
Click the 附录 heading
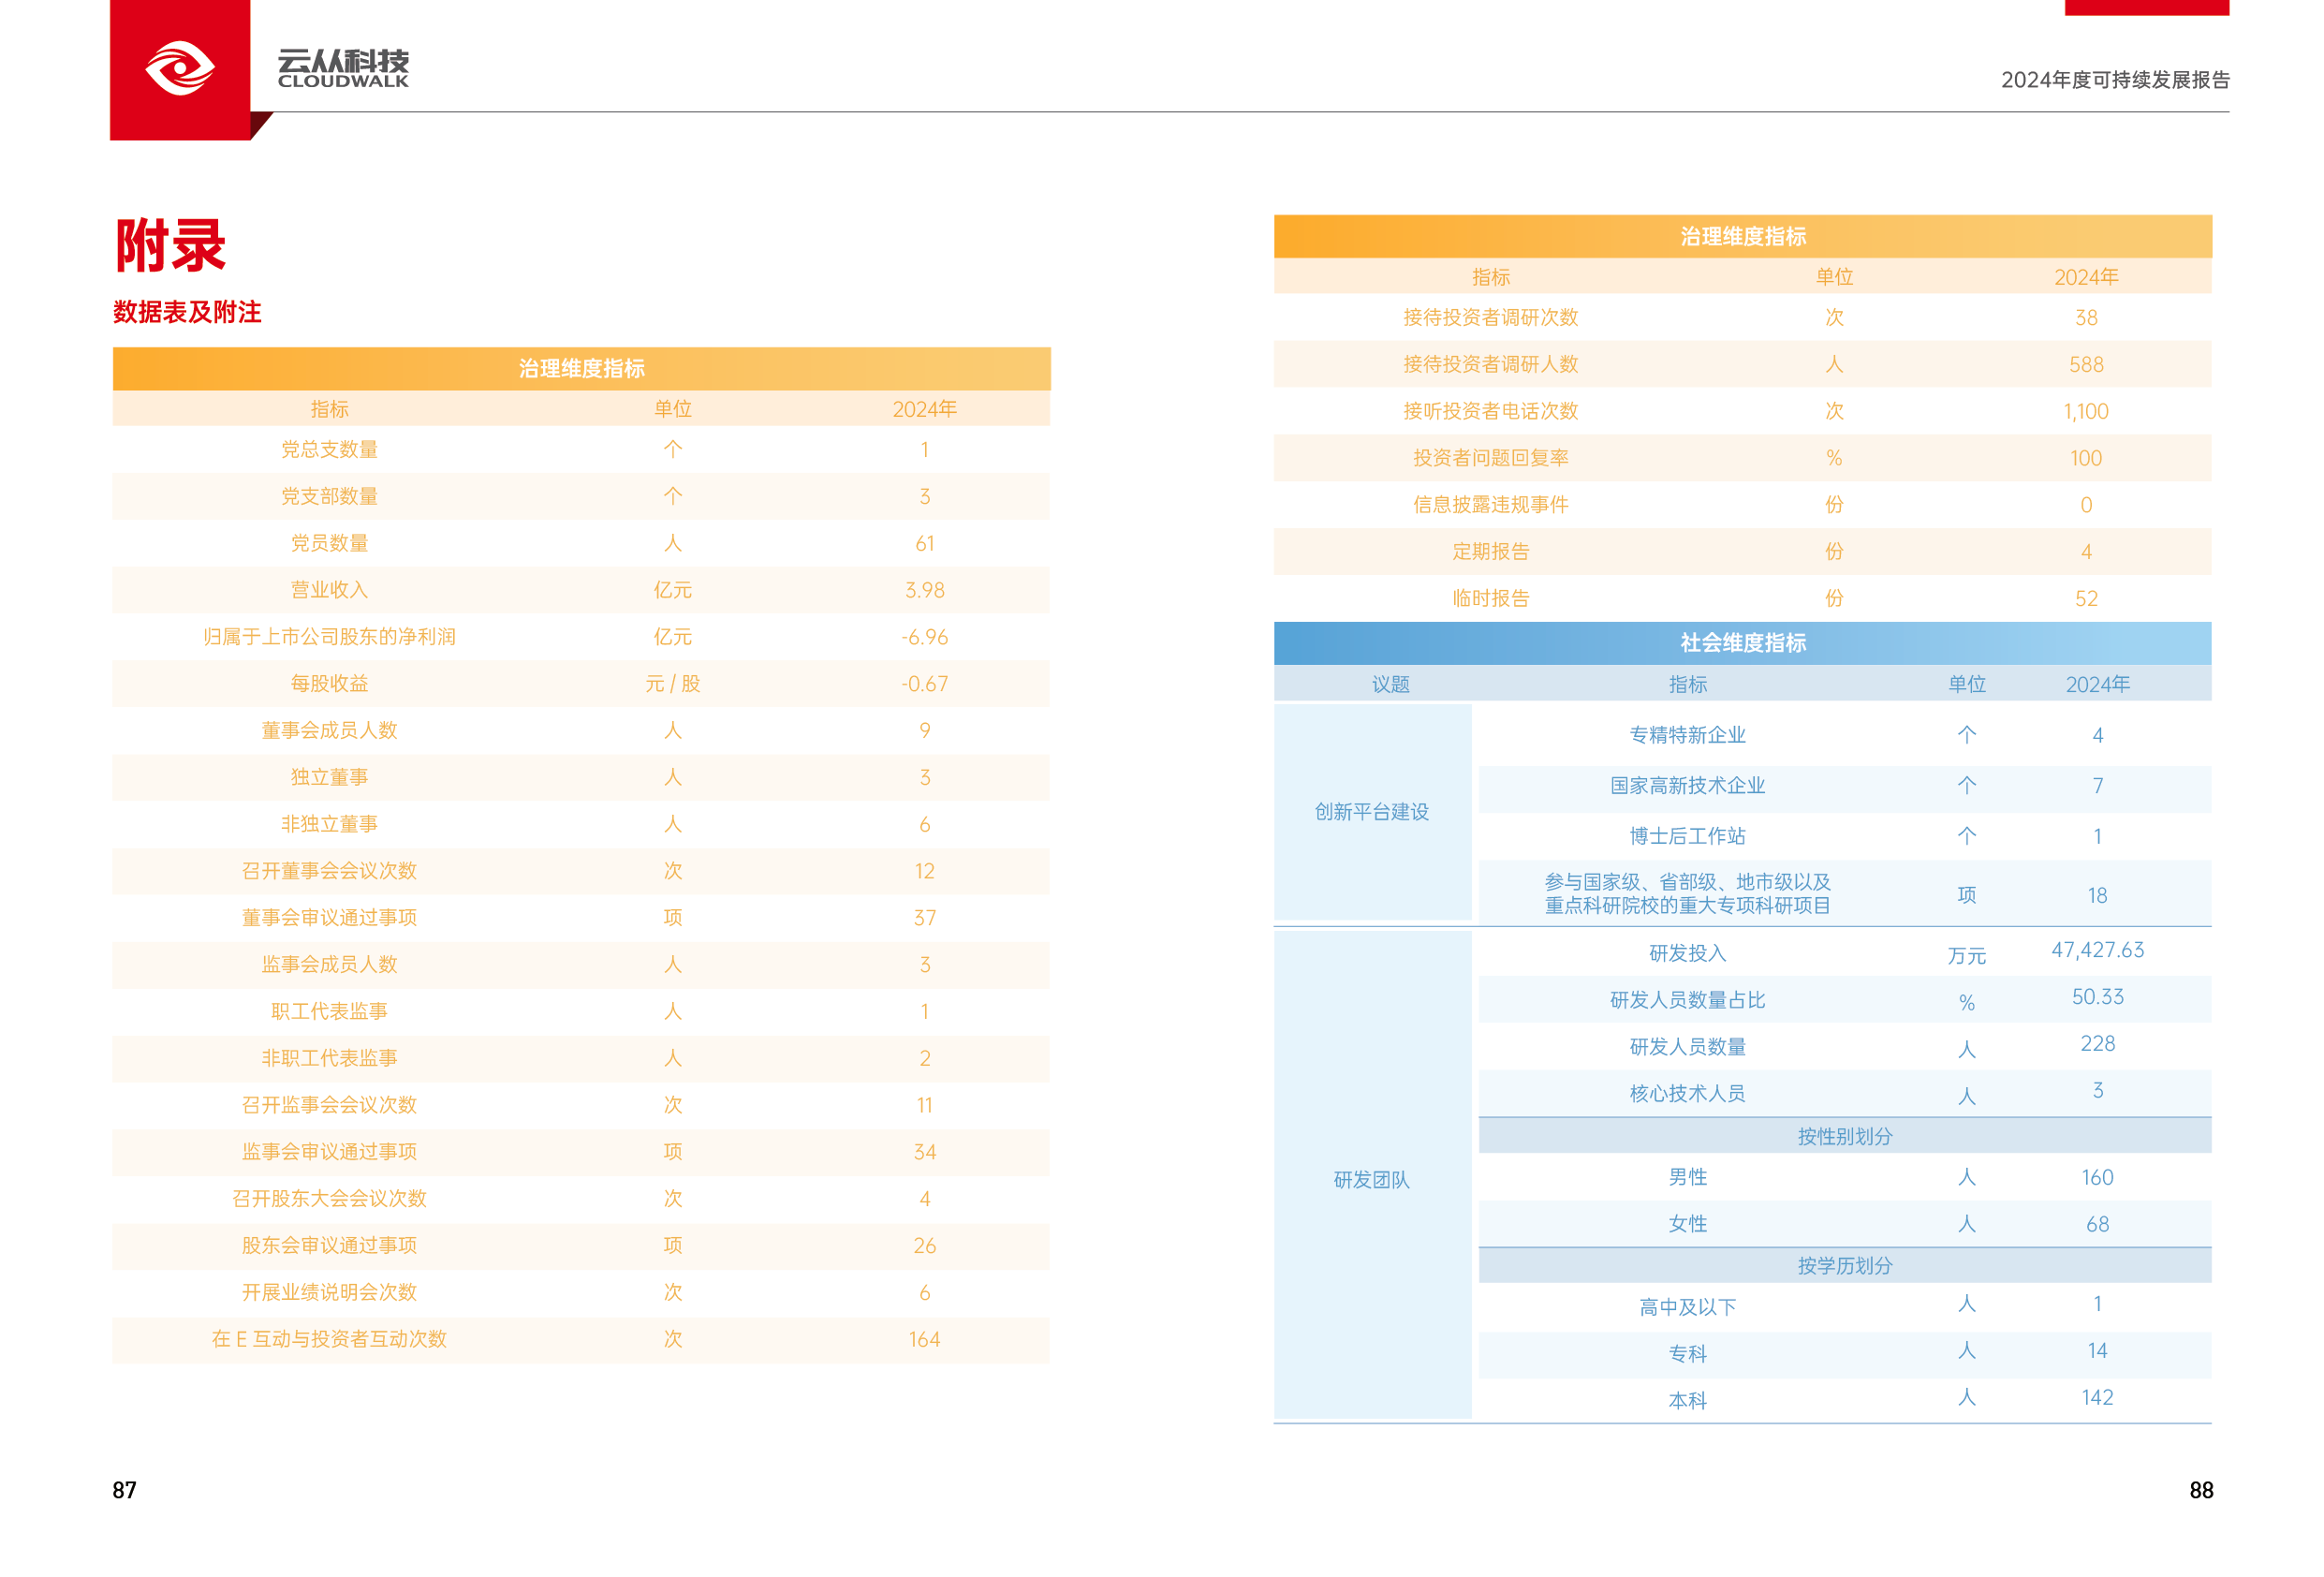coord(171,245)
